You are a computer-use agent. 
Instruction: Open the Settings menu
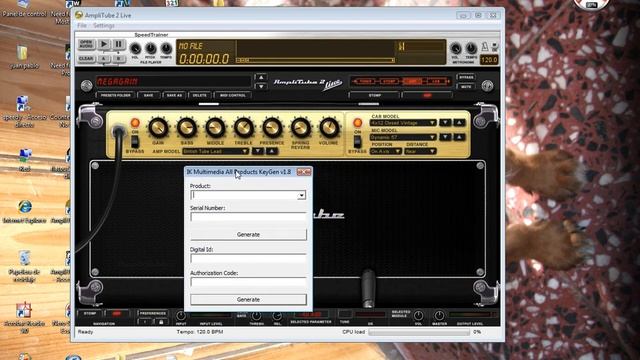(104, 25)
